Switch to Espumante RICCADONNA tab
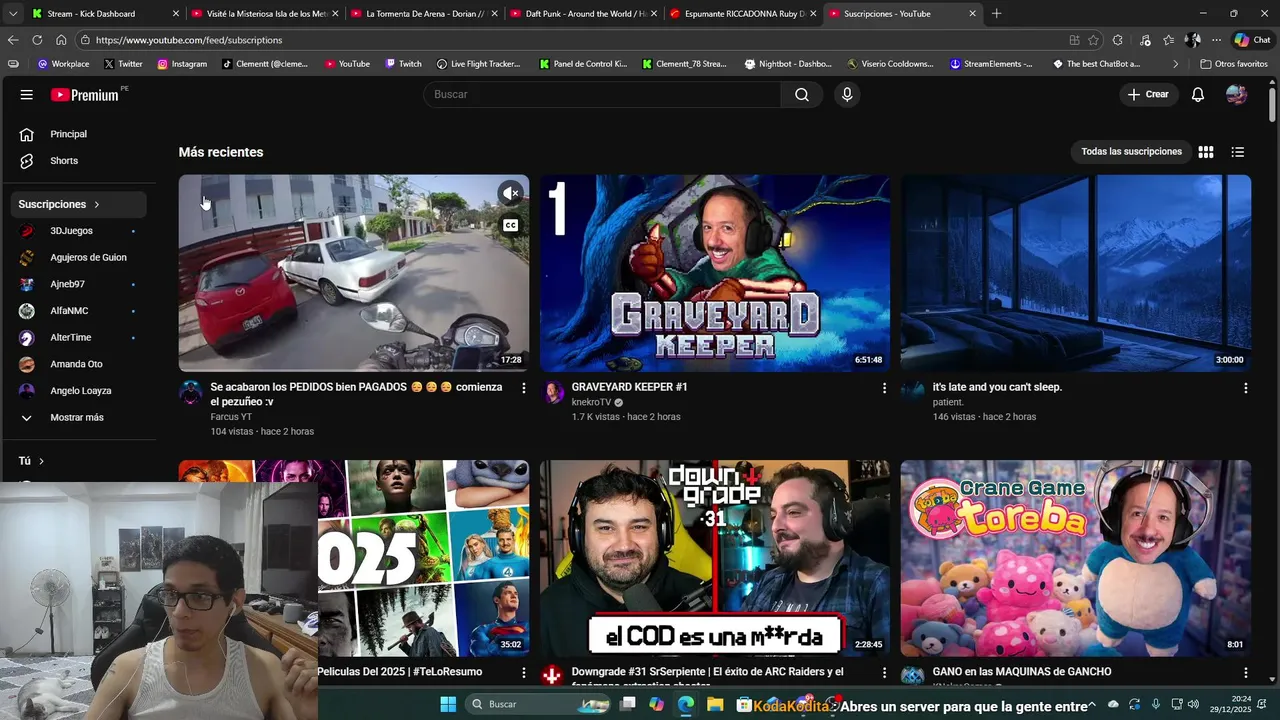This screenshot has width=1280, height=720. (x=744, y=14)
